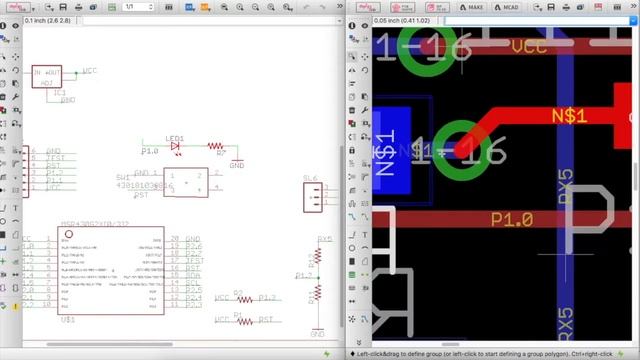Select the Rotate tool in schematic toolbar

[16, 70]
